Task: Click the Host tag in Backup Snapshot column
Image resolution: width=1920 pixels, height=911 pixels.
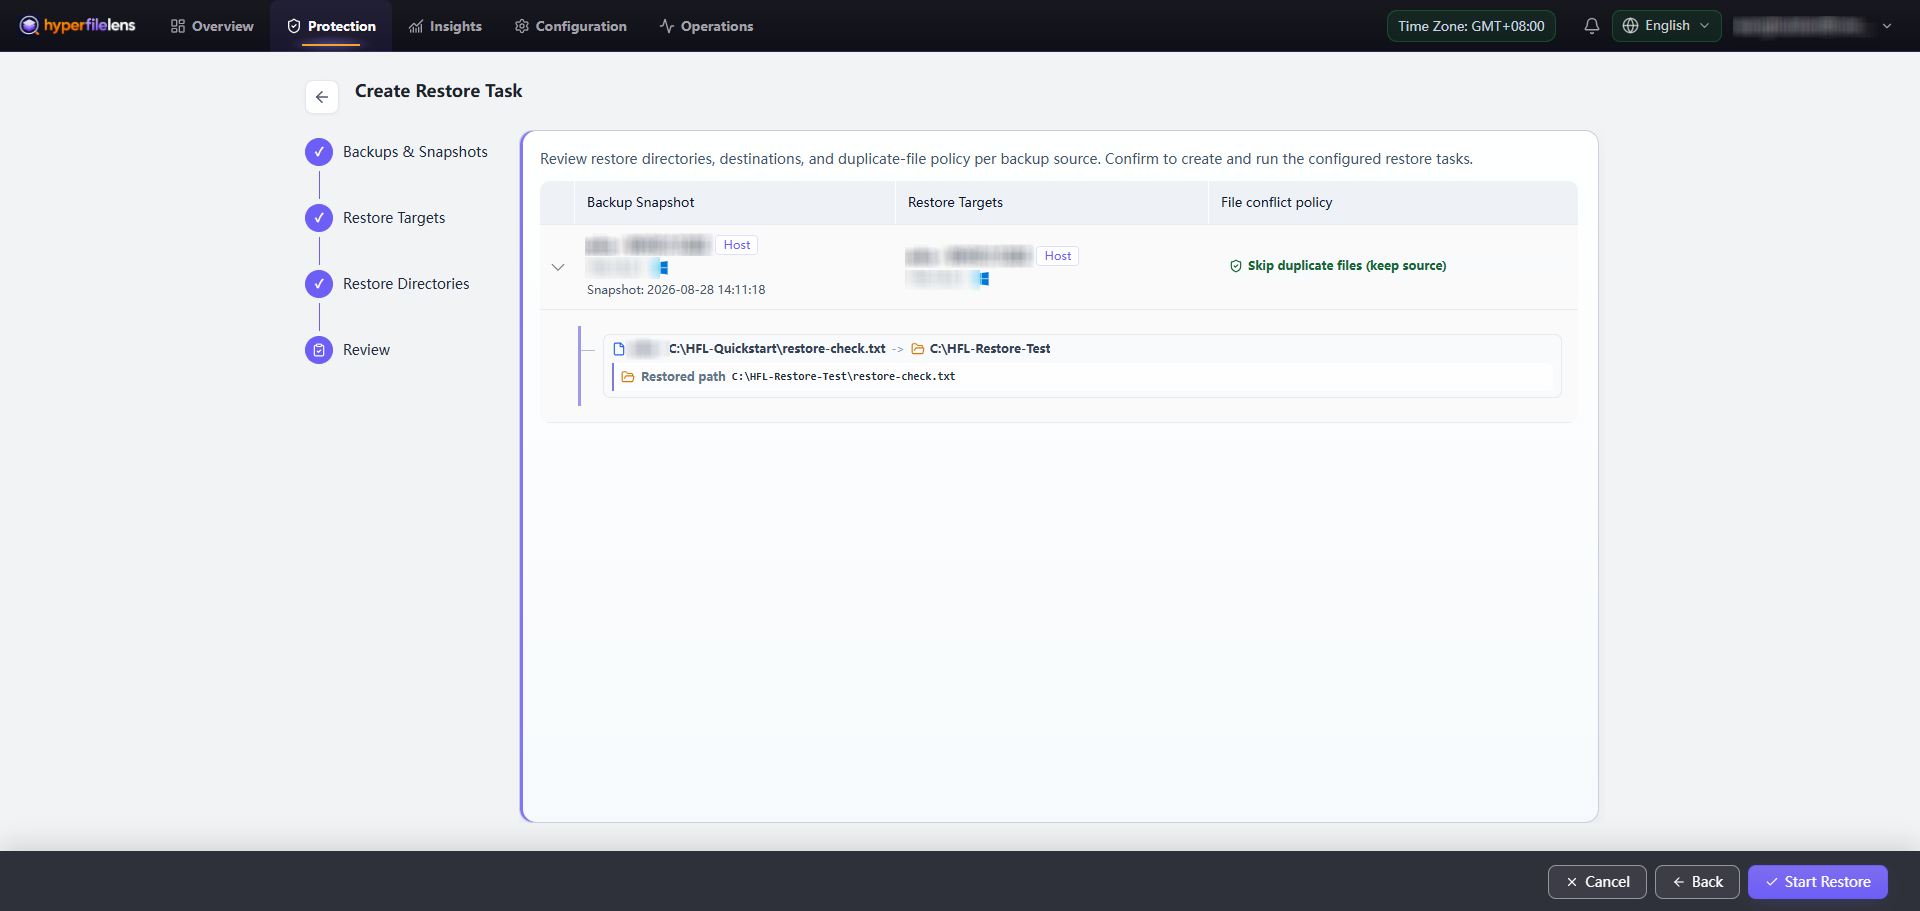Action: coord(737,245)
